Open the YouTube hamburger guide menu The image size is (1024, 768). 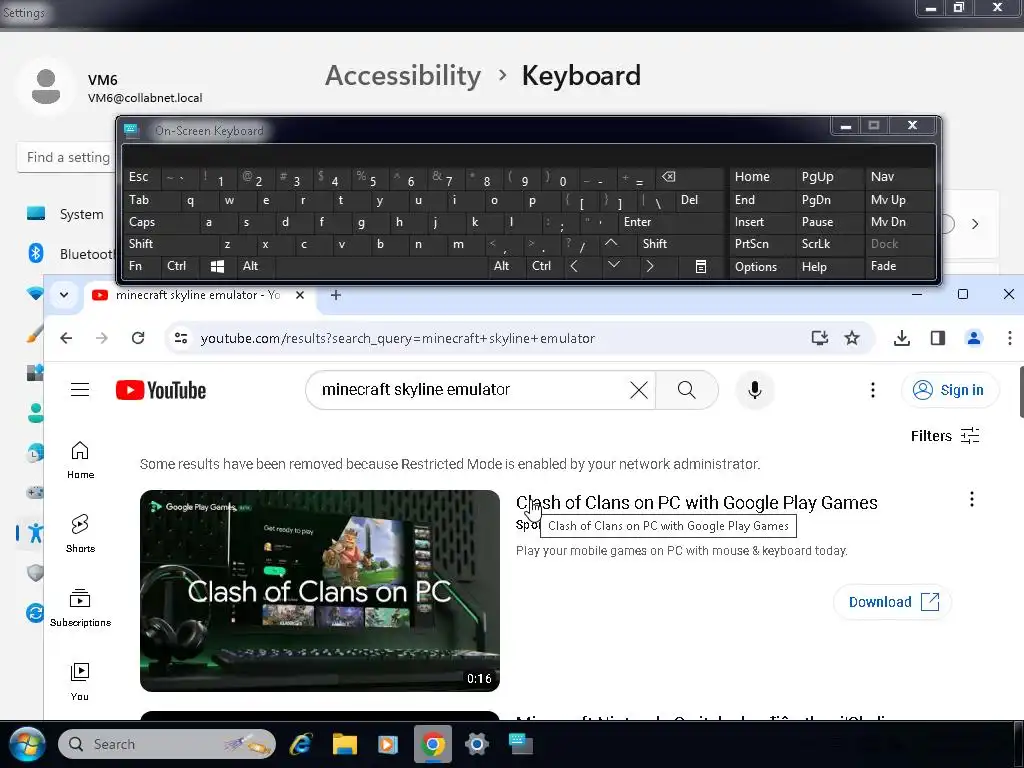(80, 390)
